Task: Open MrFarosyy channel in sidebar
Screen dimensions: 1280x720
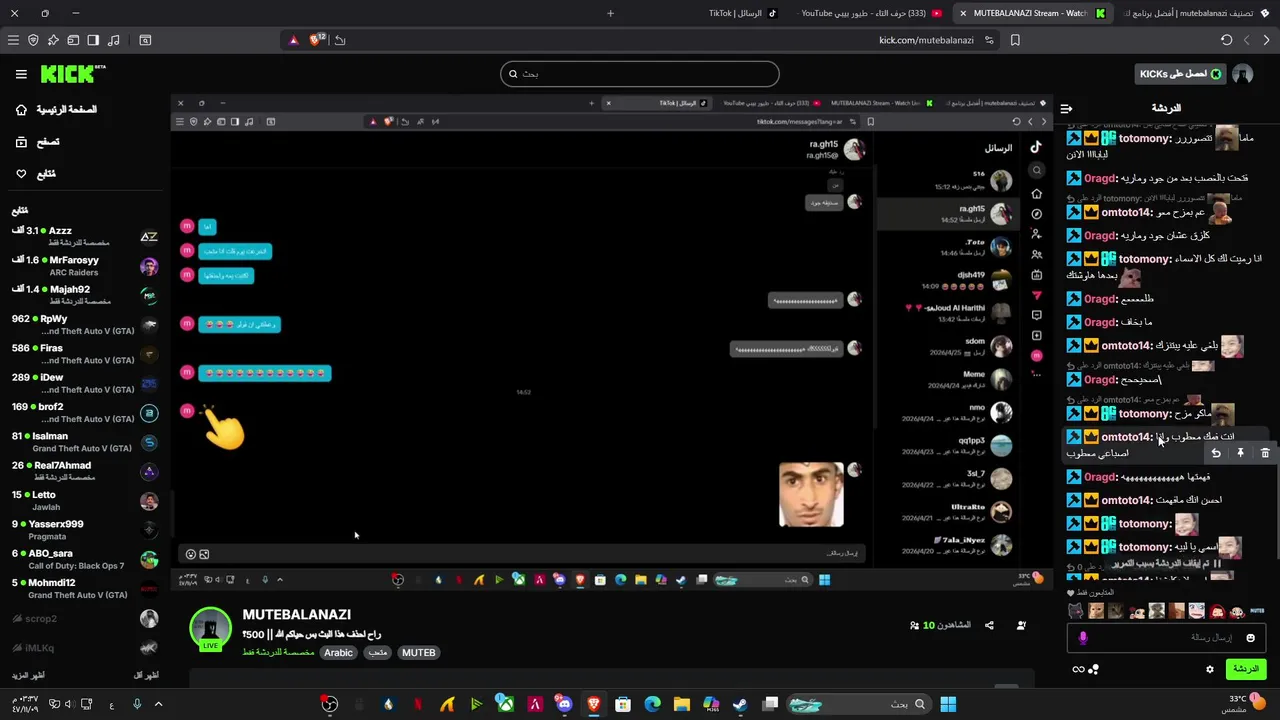Action: tap(85, 265)
